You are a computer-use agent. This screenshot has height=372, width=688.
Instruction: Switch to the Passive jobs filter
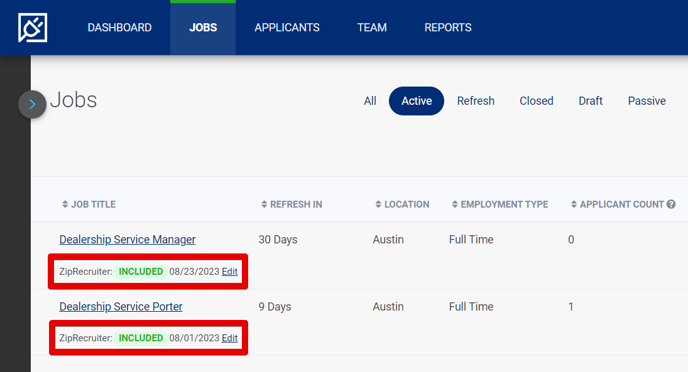pyautogui.click(x=647, y=101)
